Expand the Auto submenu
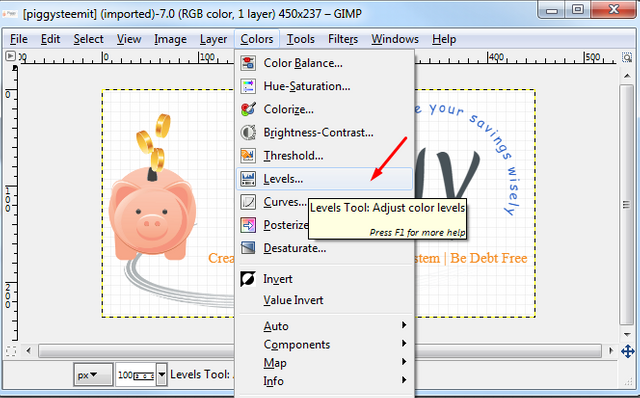The image size is (640, 398). point(325,326)
